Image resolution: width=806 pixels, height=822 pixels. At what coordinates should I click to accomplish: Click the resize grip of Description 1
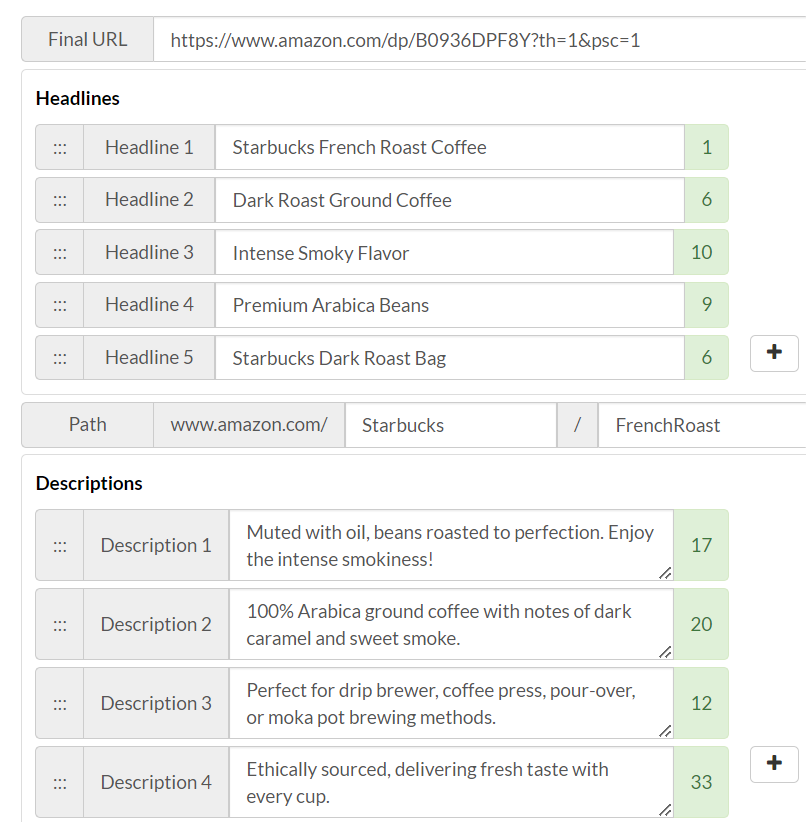tap(665, 573)
